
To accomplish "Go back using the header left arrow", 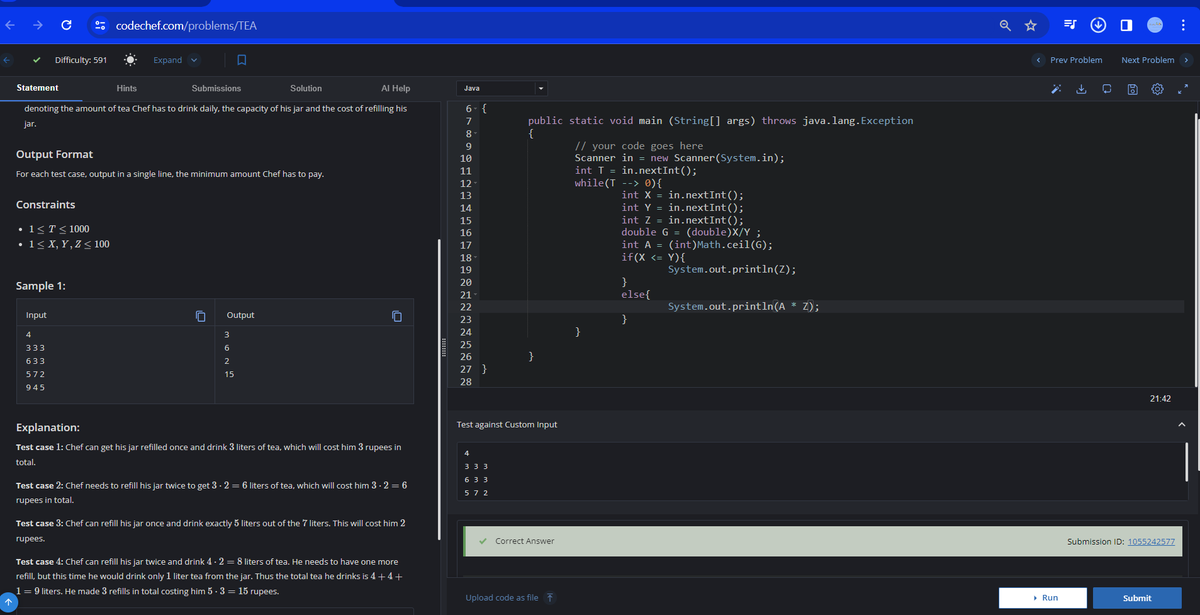I will point(8,60).
